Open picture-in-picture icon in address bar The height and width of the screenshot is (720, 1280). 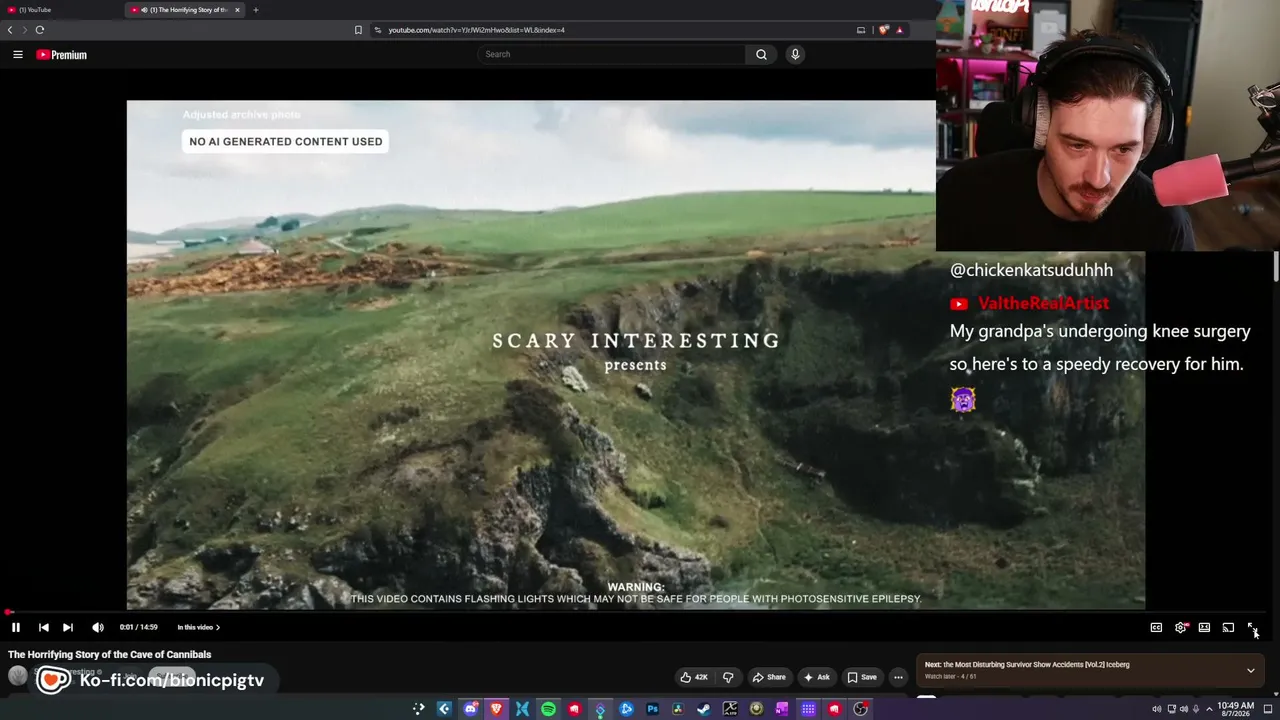pyautogui.click(x=861, y=30)
